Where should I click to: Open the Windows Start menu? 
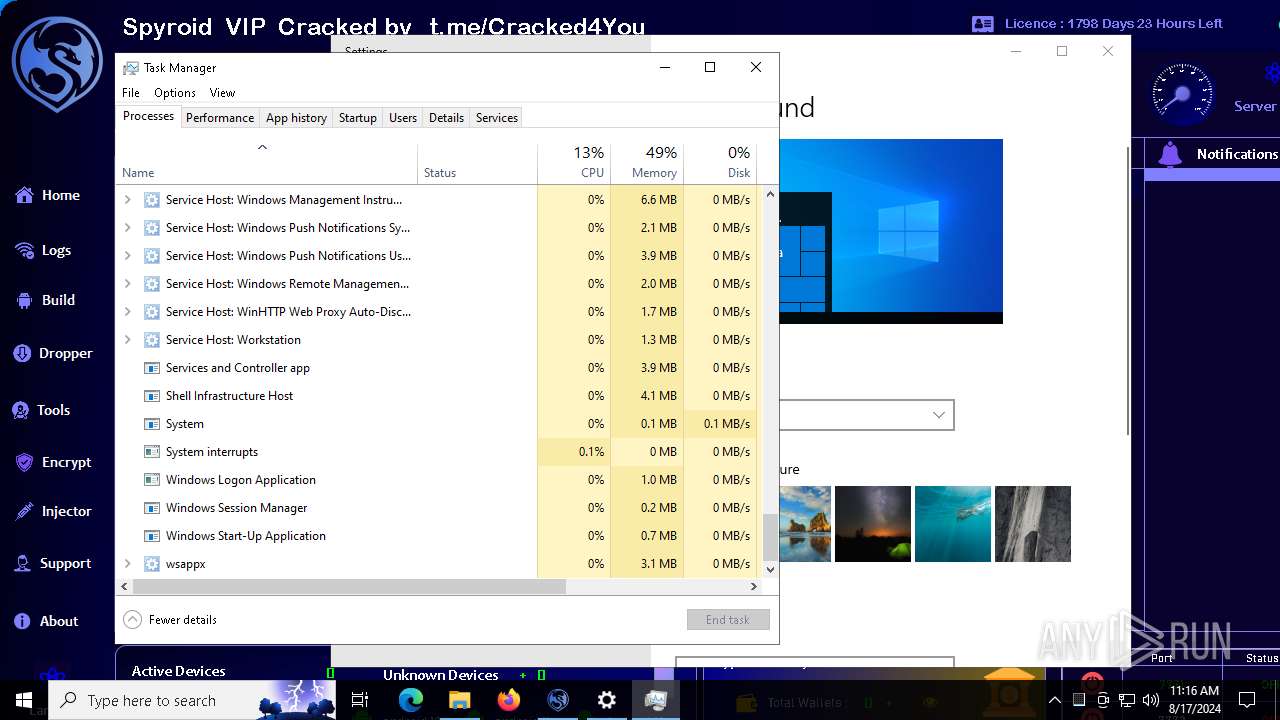tap(24, 700)
